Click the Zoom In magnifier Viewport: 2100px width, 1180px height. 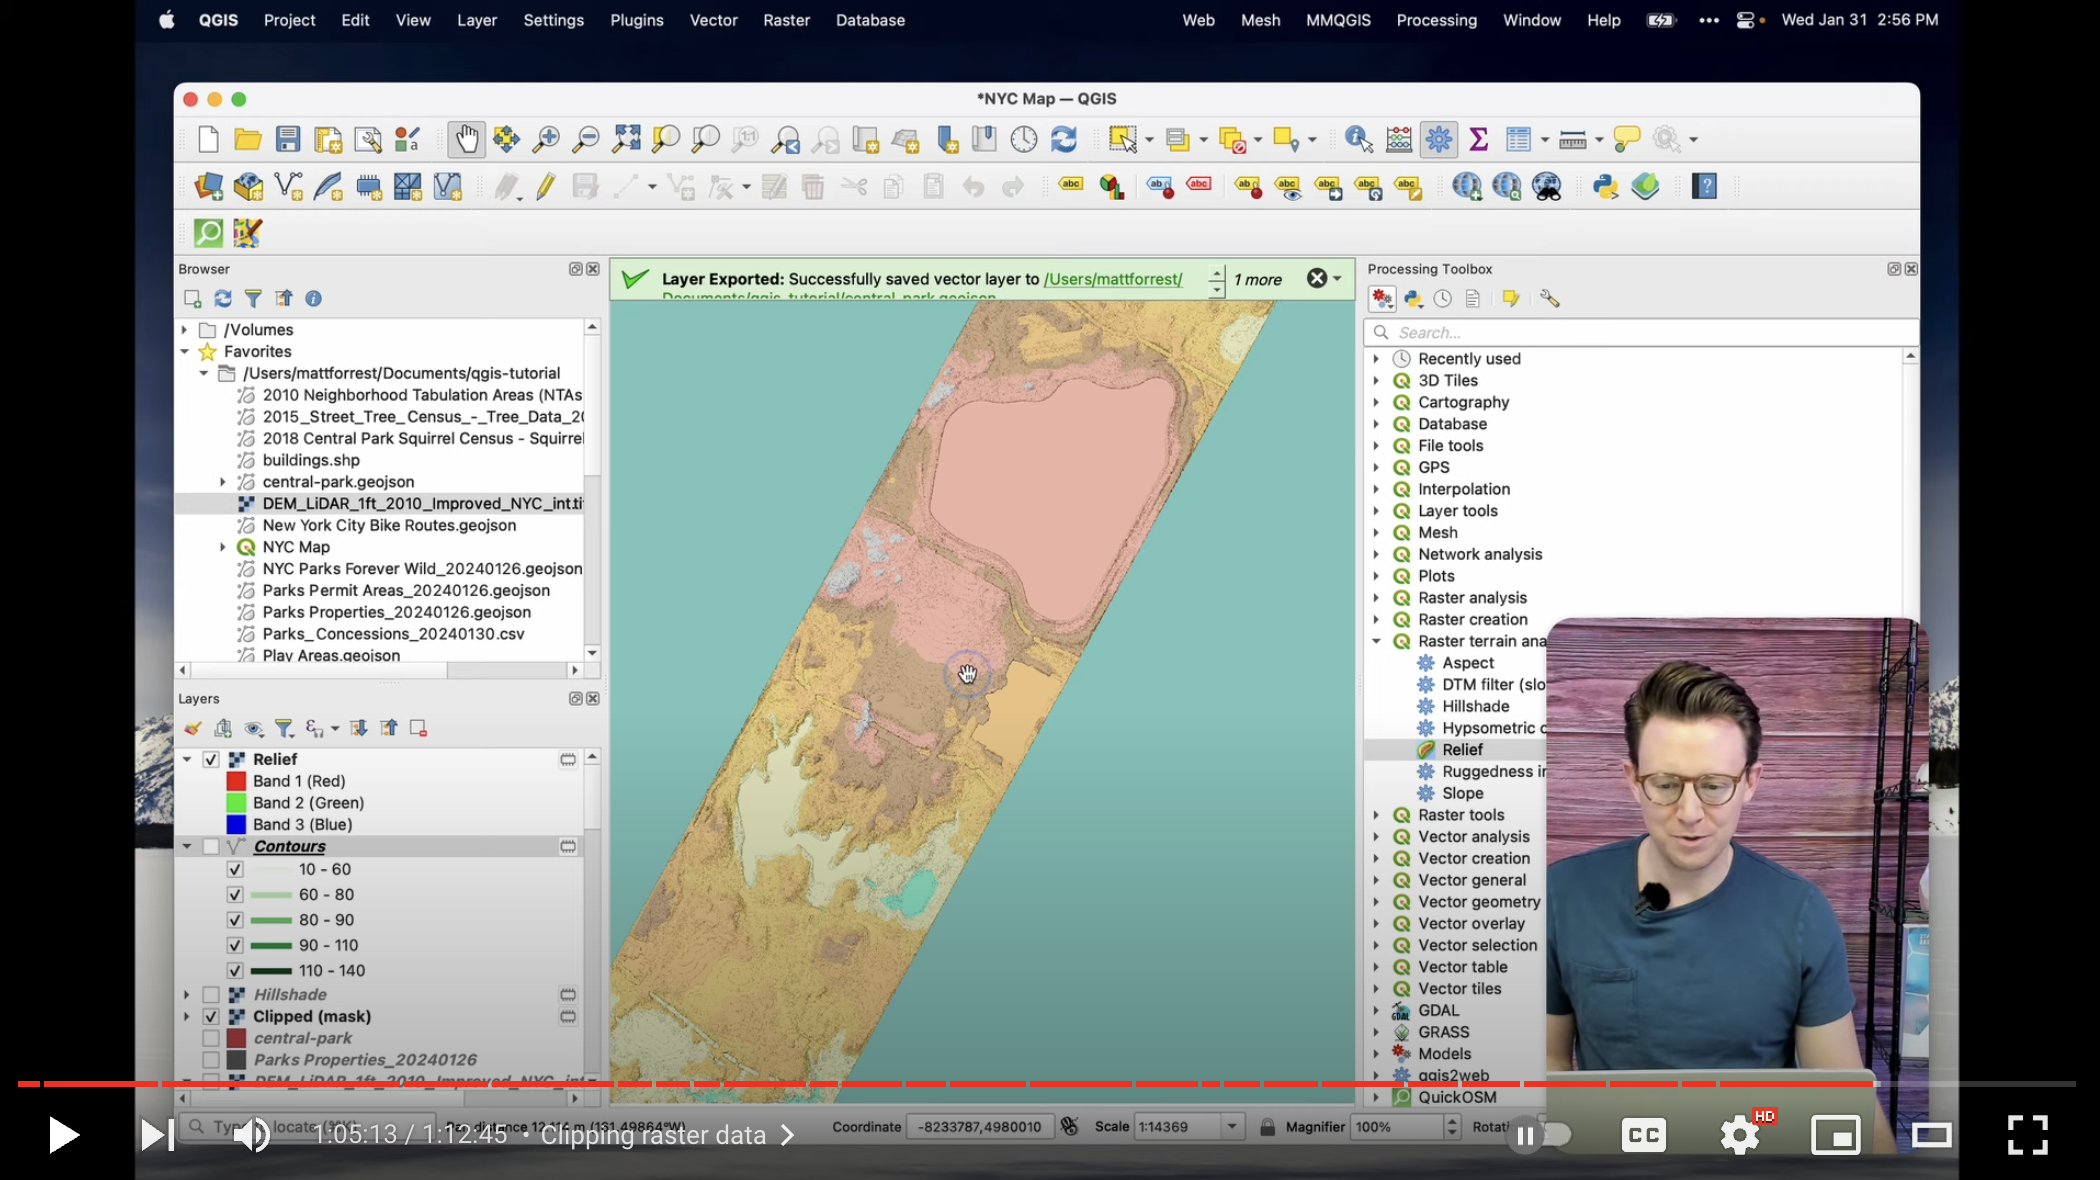546,139
